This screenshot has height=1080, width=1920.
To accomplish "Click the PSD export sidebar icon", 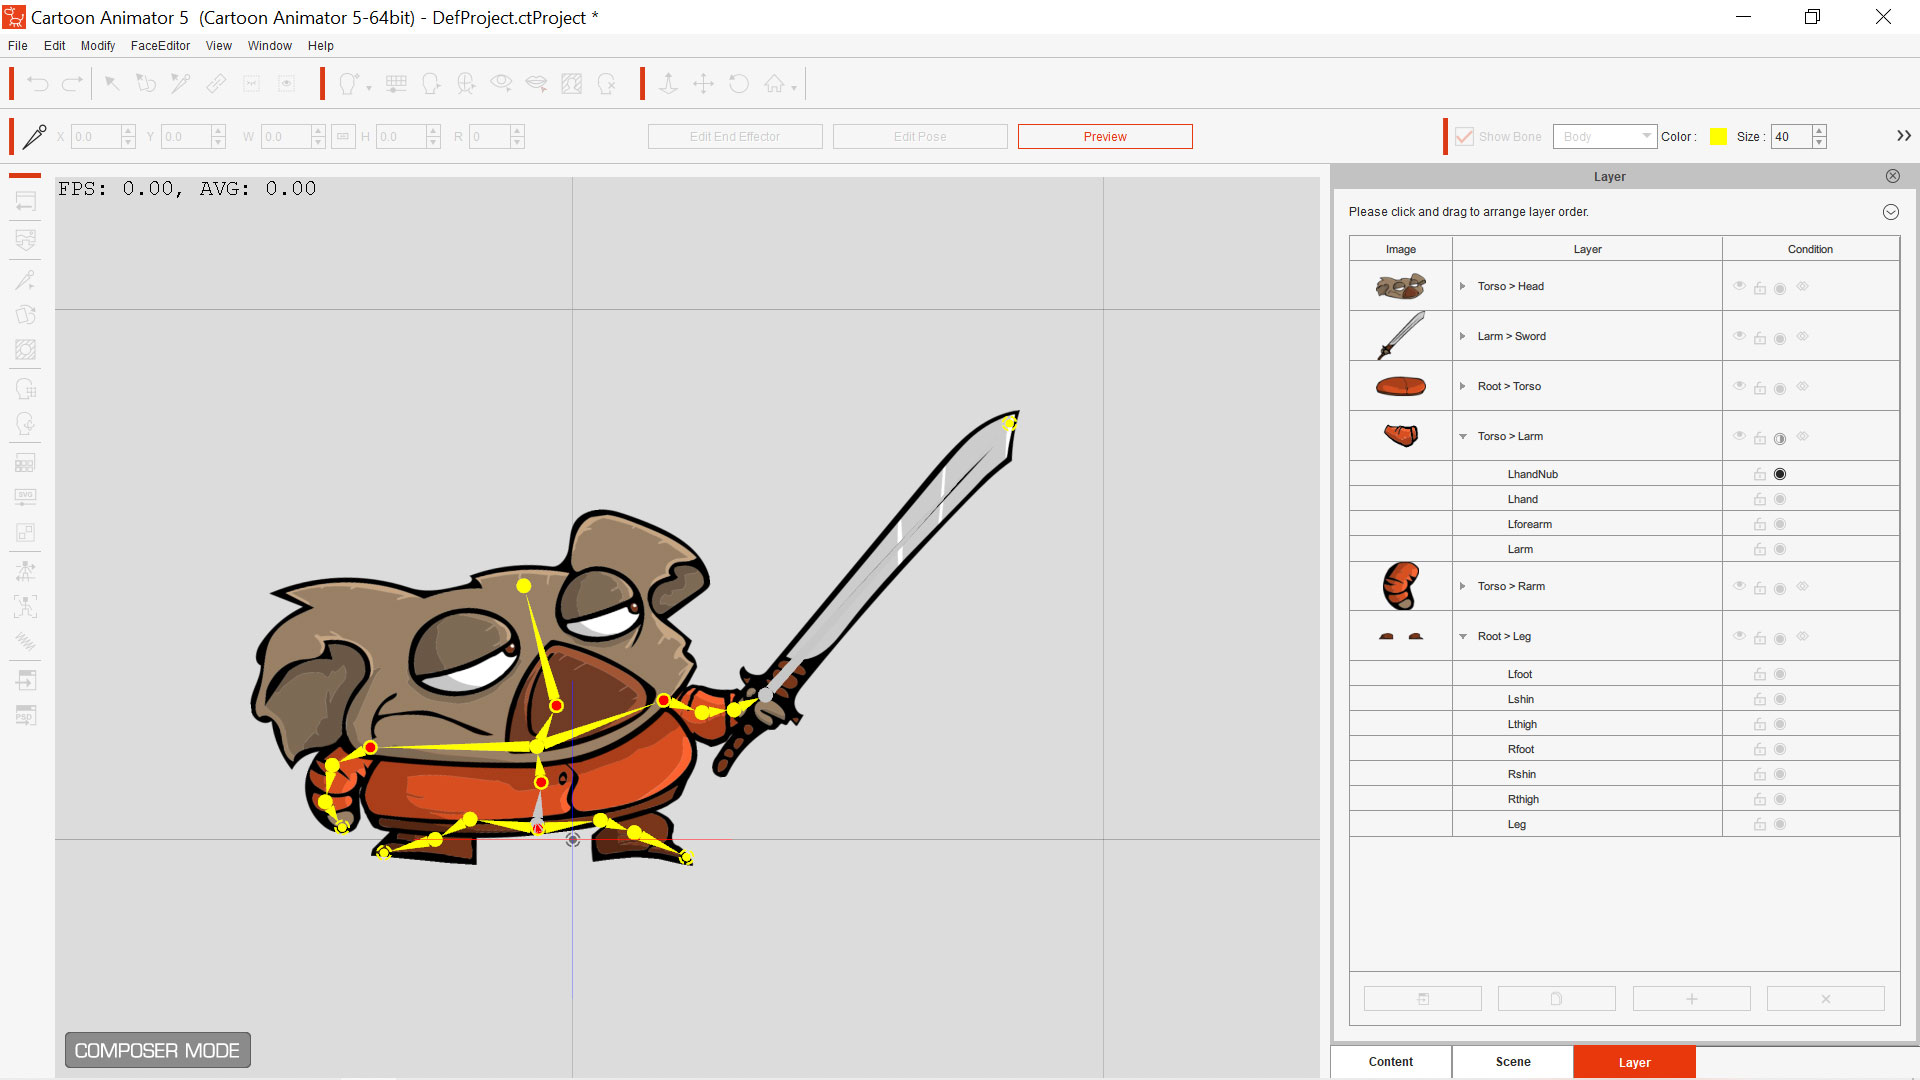I will click(x=26, y=716).
